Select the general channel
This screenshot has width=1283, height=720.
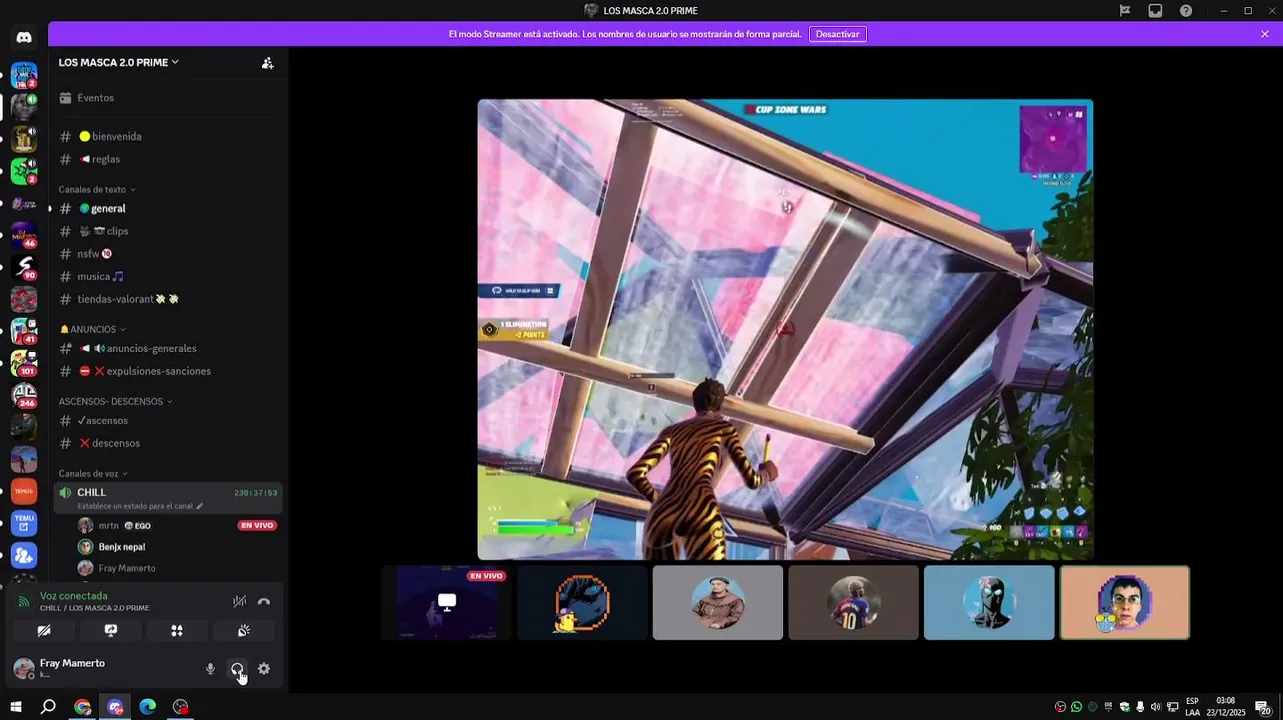click(167, 208)
